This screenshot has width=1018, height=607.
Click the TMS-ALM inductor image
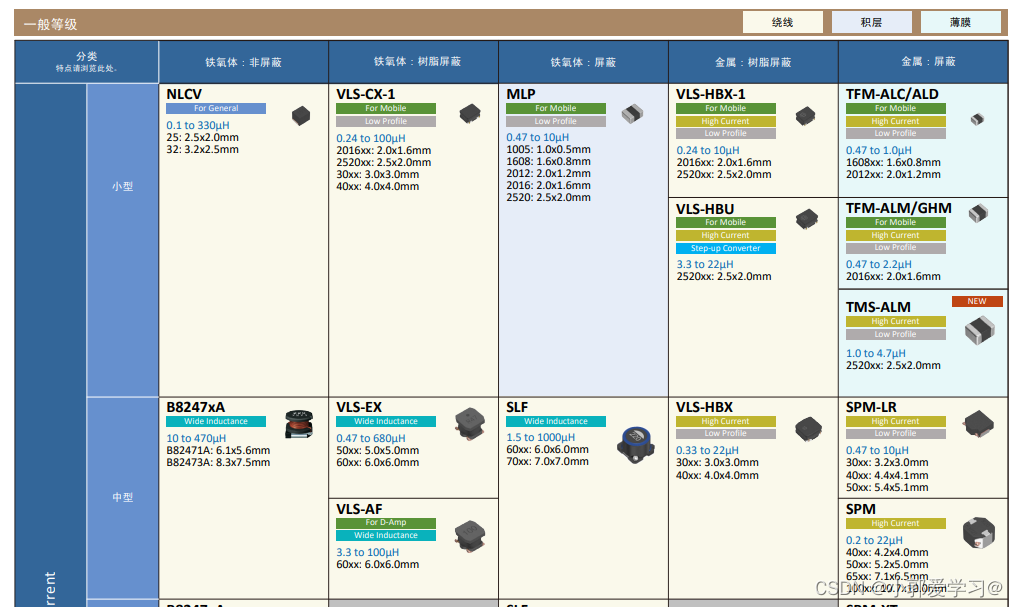coord(980,330)
